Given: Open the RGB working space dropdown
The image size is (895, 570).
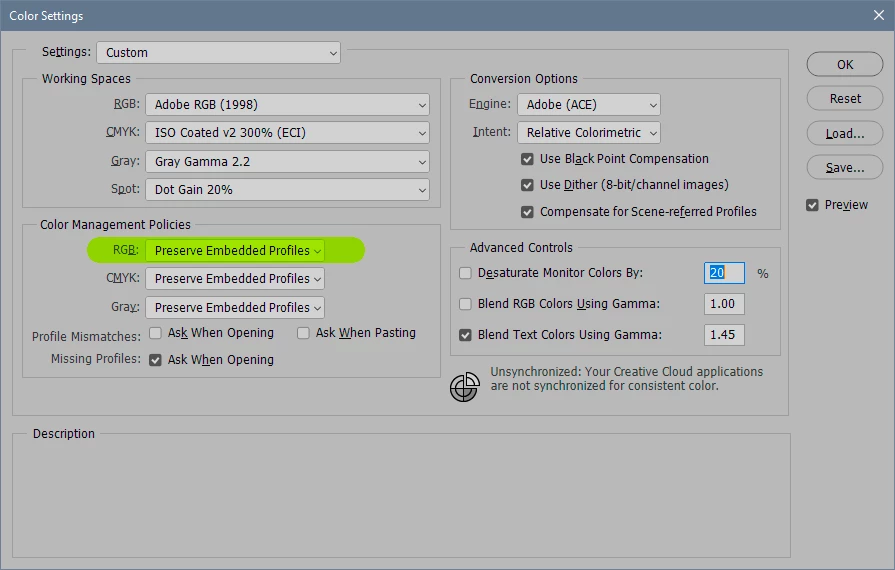Looking at the screenshot, I should pyautogui.click(x=287, y=104).
